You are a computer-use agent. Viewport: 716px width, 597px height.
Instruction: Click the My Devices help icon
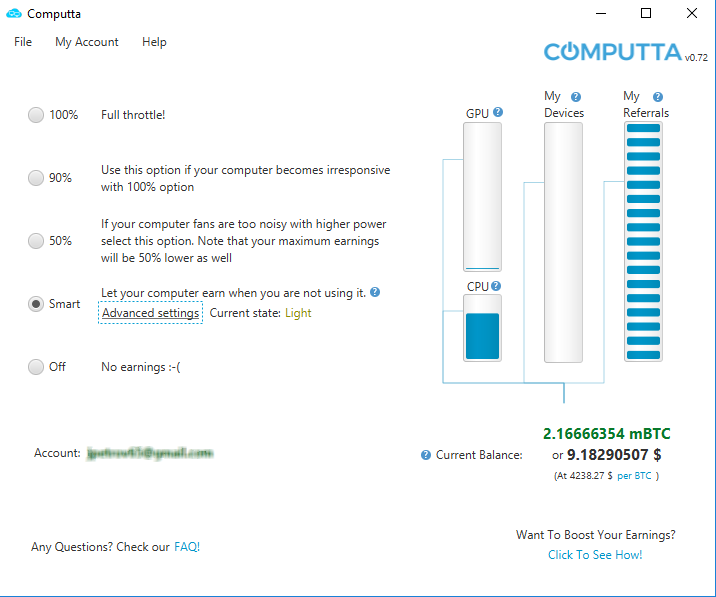click(x=576, y=97)
